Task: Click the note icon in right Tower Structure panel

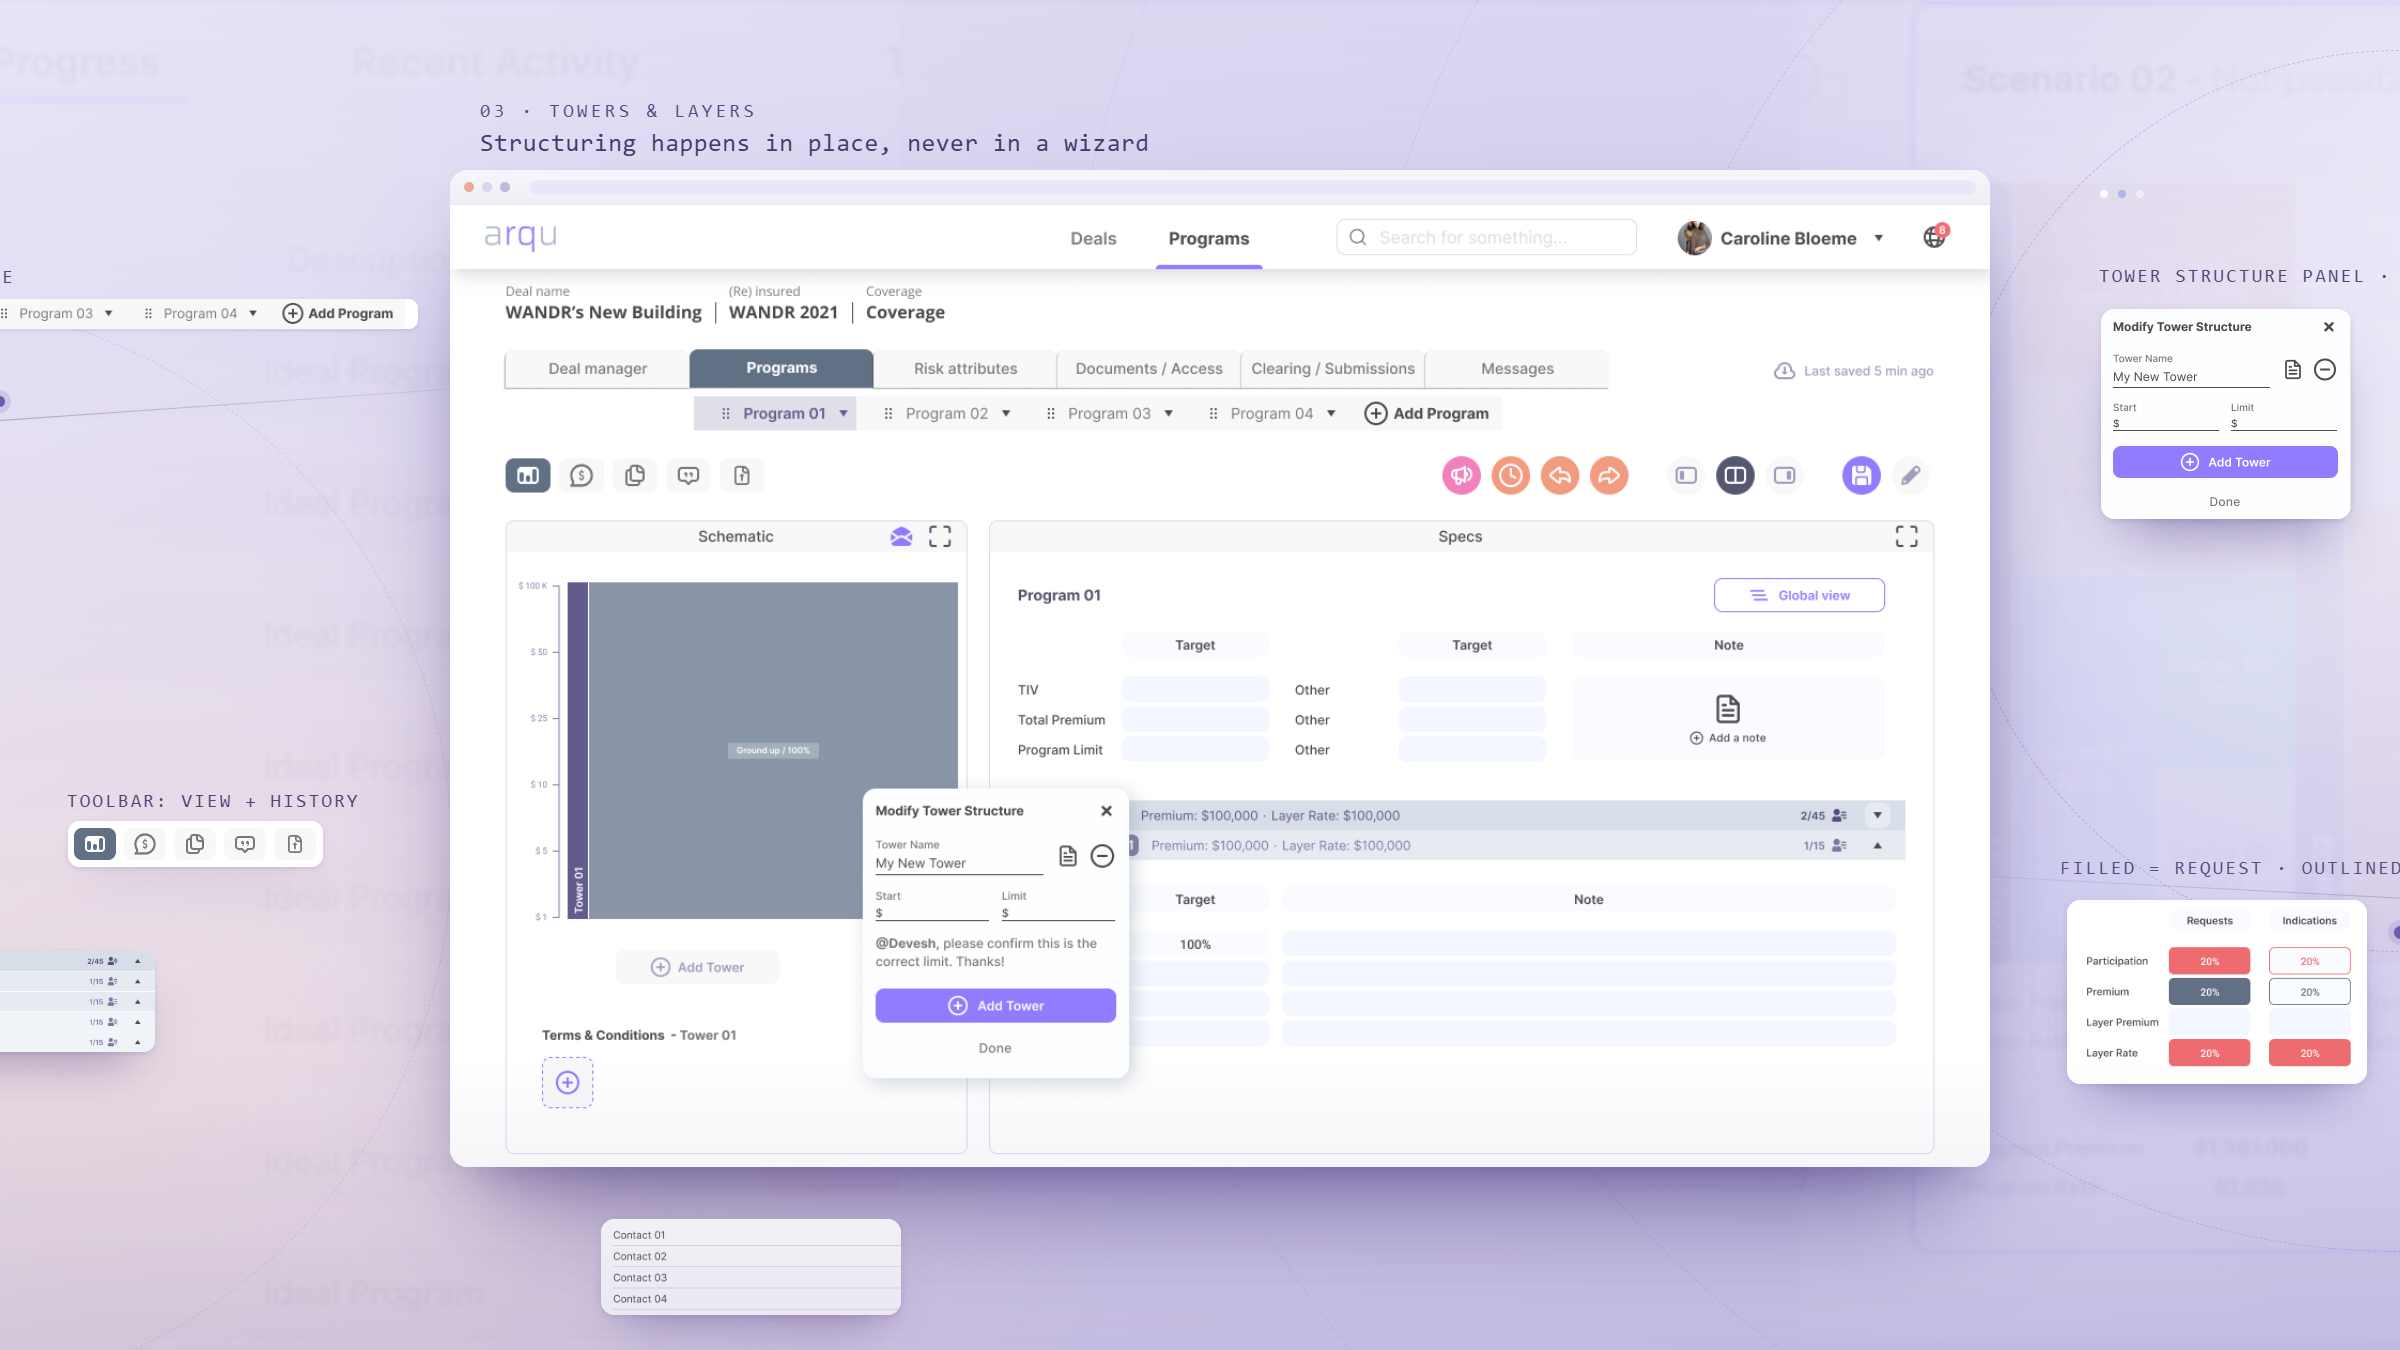Action: coord(2293,370)
